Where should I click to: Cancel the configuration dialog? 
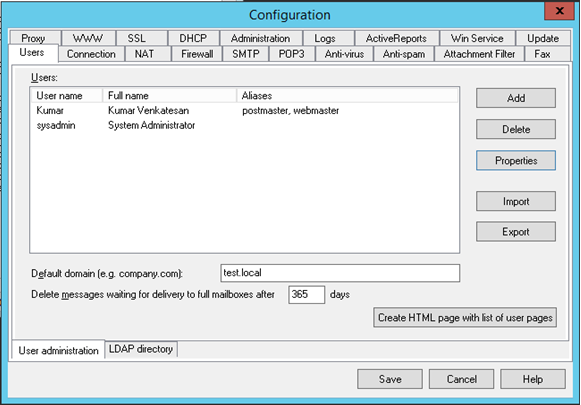461,379
